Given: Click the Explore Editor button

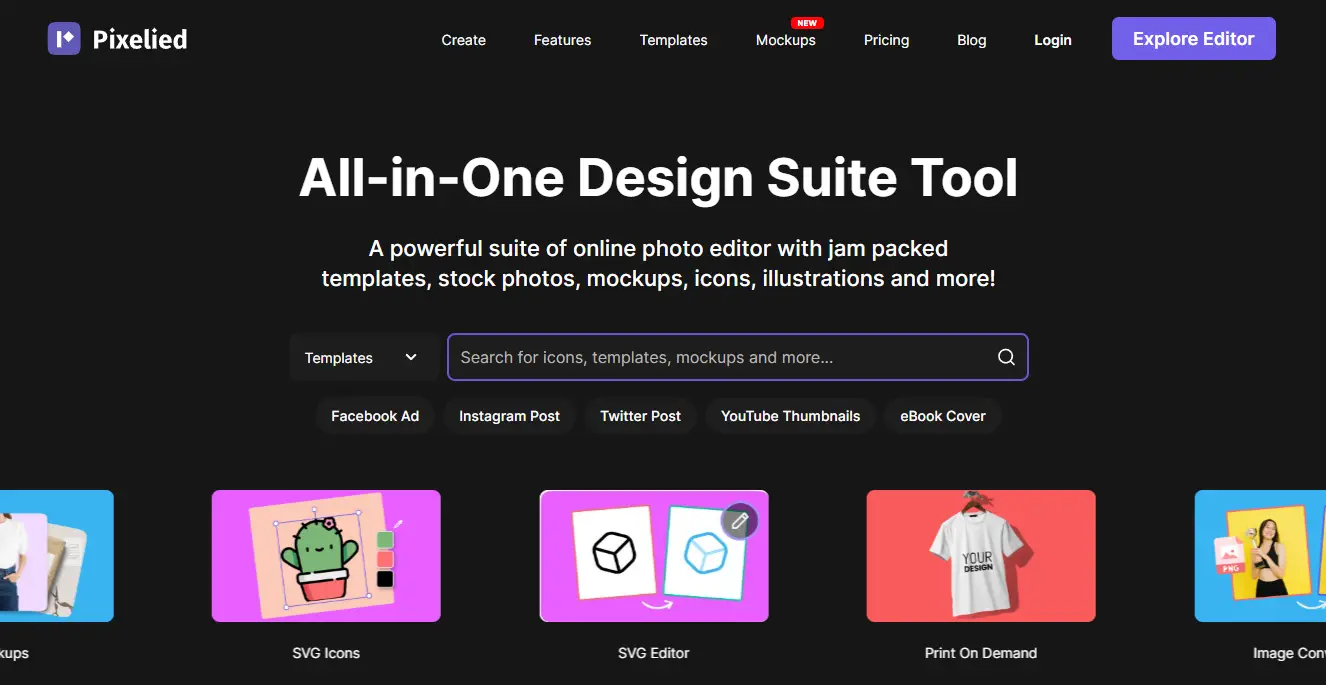Looking at the screenshot, I should tap(1194, 39).
